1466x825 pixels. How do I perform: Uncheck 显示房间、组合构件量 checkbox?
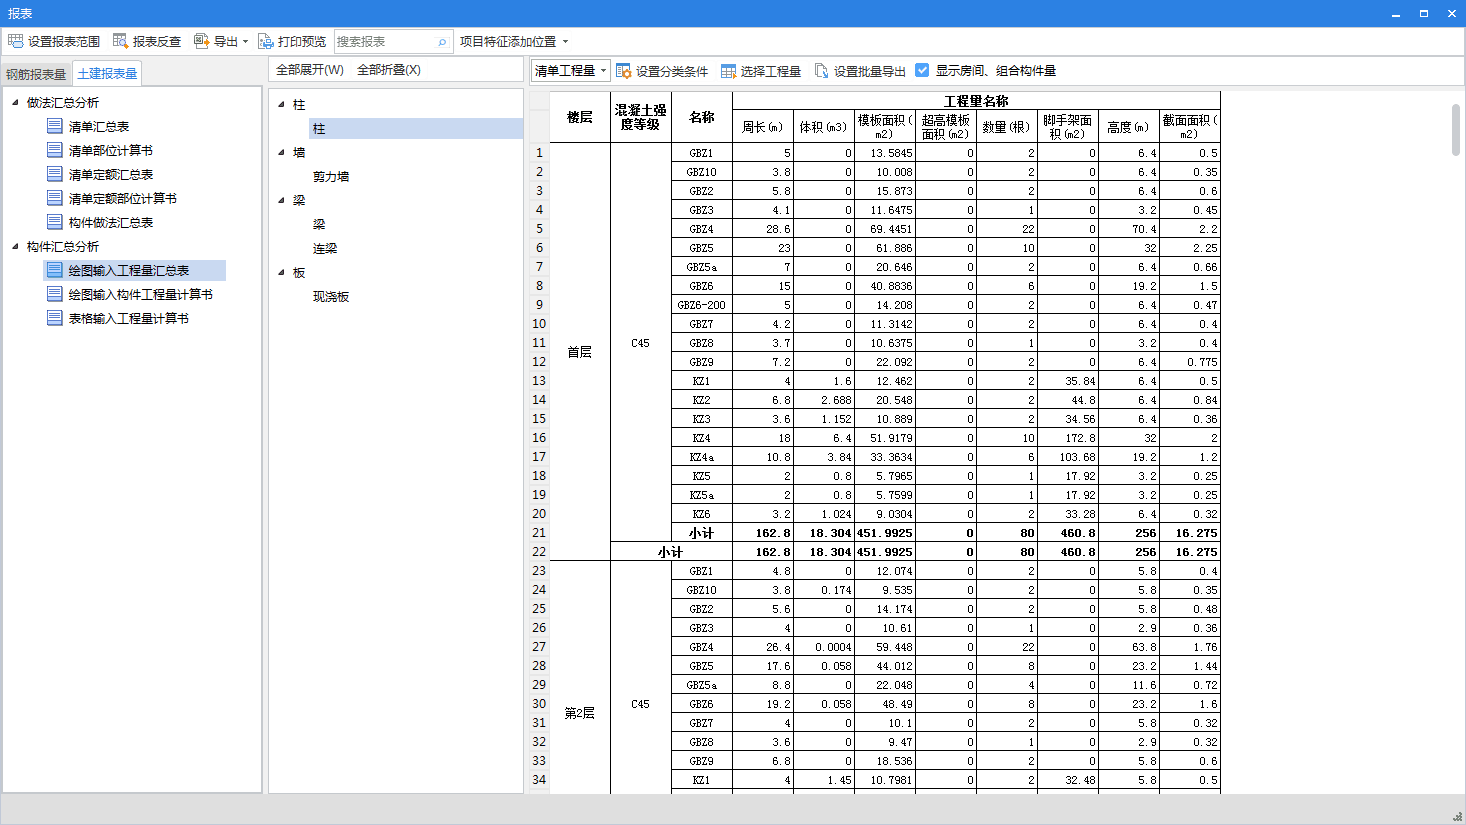click(922, 70)
